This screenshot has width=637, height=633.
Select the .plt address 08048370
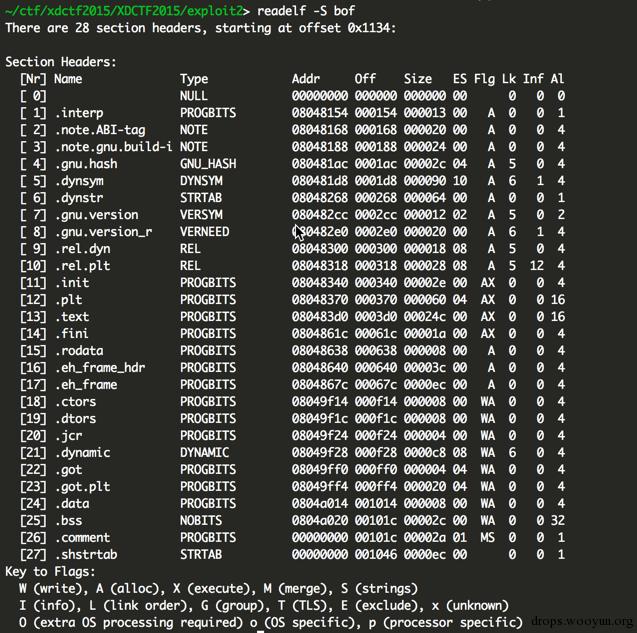(x=320, y=300)
